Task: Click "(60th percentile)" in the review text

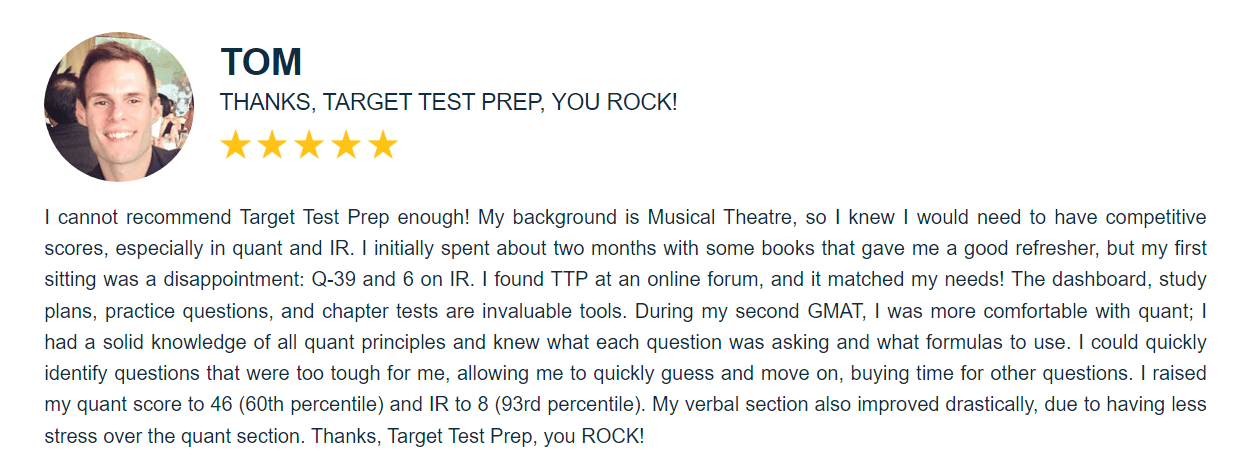Action: [292, 405]
